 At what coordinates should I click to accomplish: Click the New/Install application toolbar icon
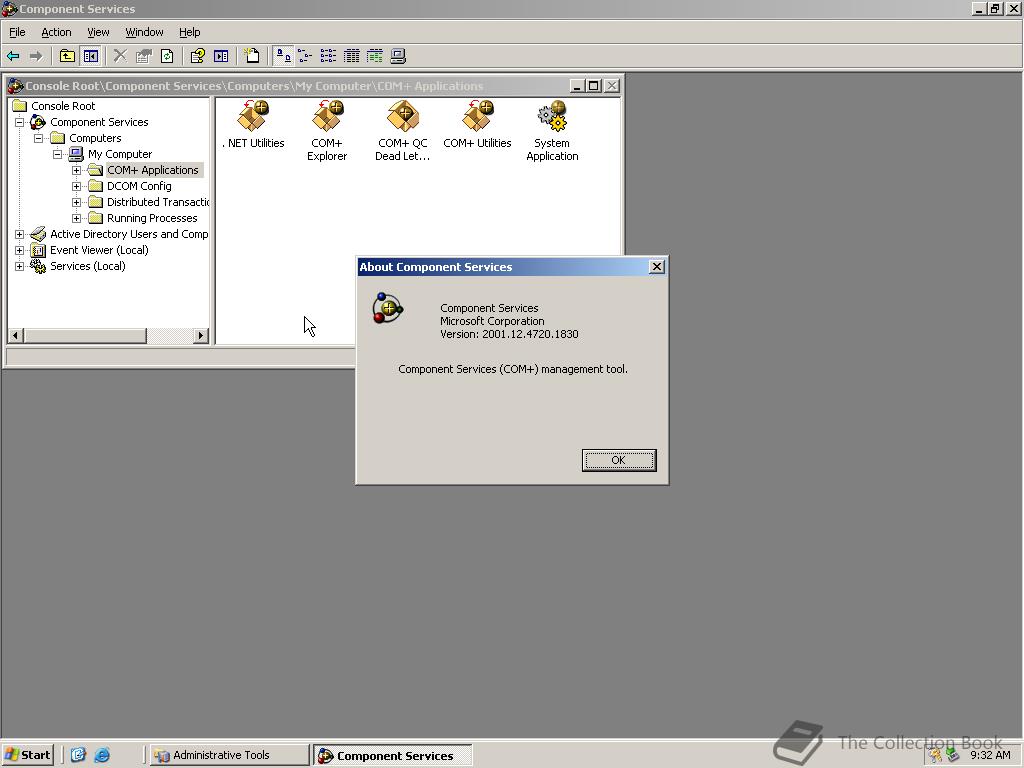(x=251, y=56)
